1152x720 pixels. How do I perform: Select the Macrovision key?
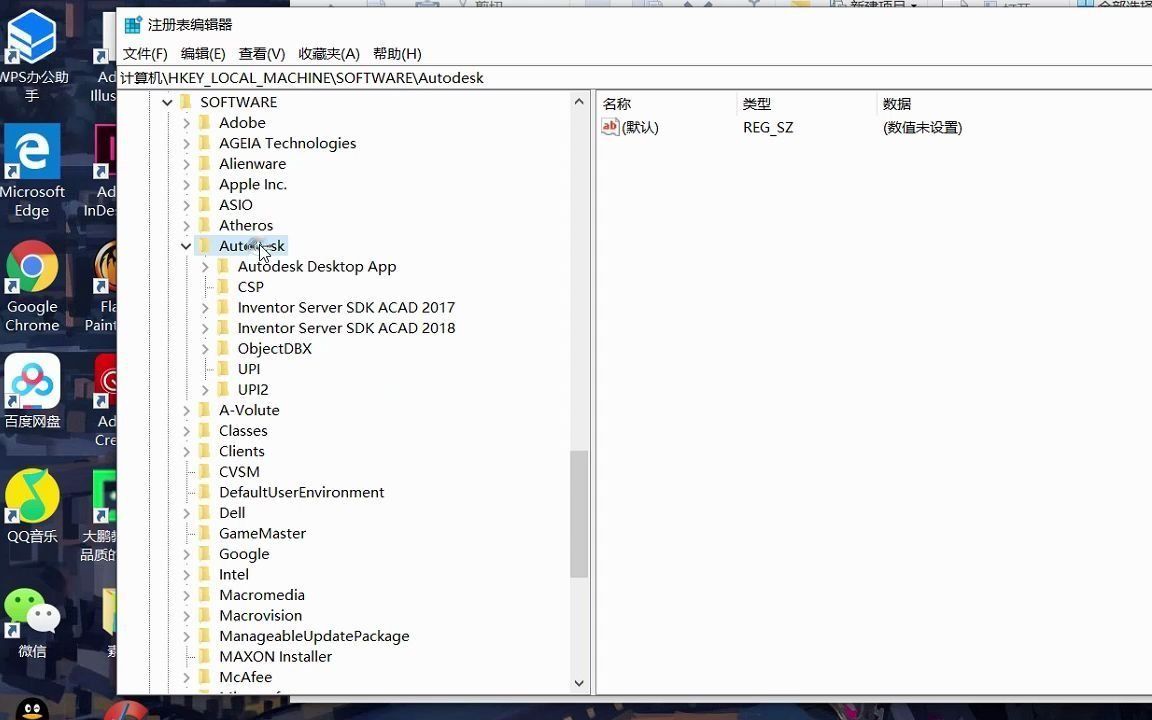[x=260, y=616]
